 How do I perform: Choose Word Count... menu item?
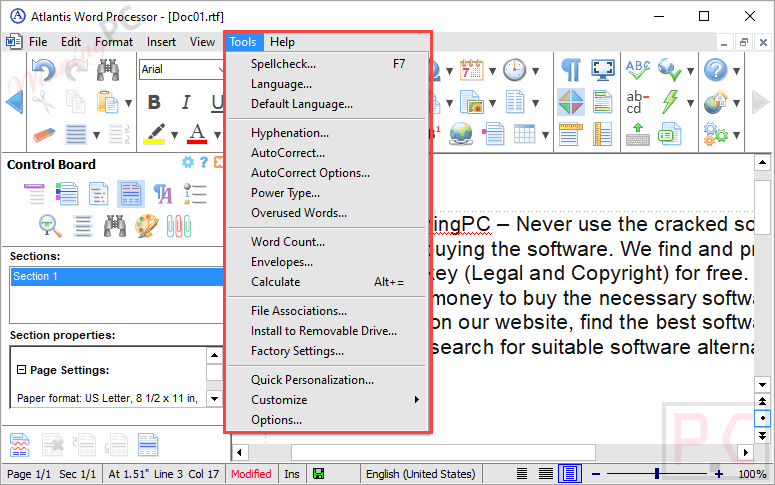pos(327,242)
